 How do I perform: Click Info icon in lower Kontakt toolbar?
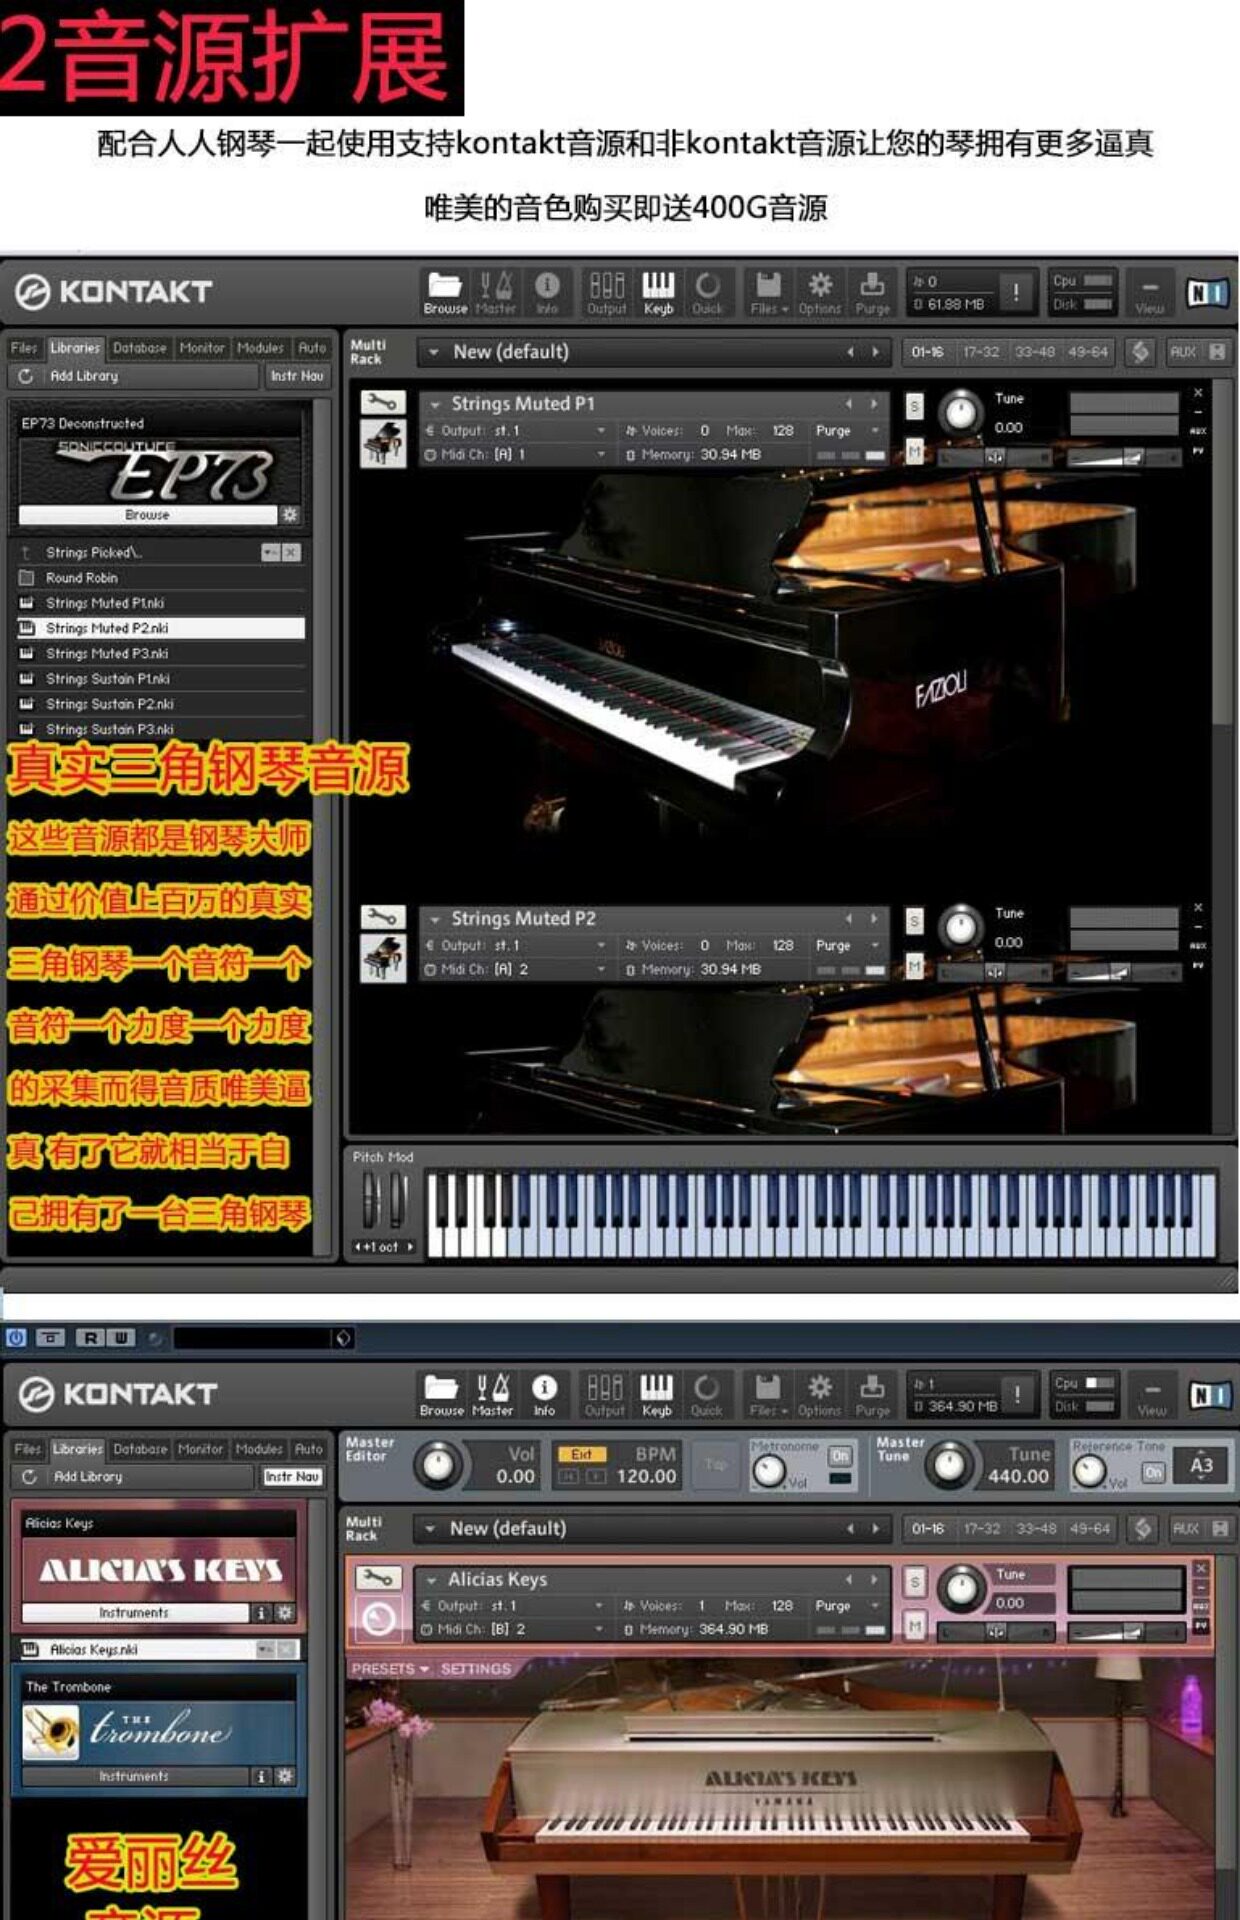[x=544, y=1395]
